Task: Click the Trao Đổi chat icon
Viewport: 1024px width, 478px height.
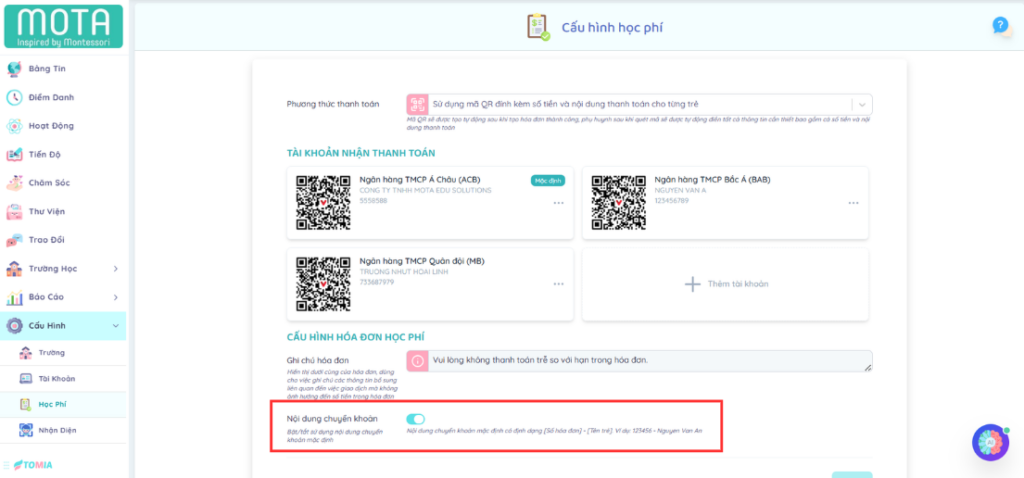Action: (x=14, y=240)
